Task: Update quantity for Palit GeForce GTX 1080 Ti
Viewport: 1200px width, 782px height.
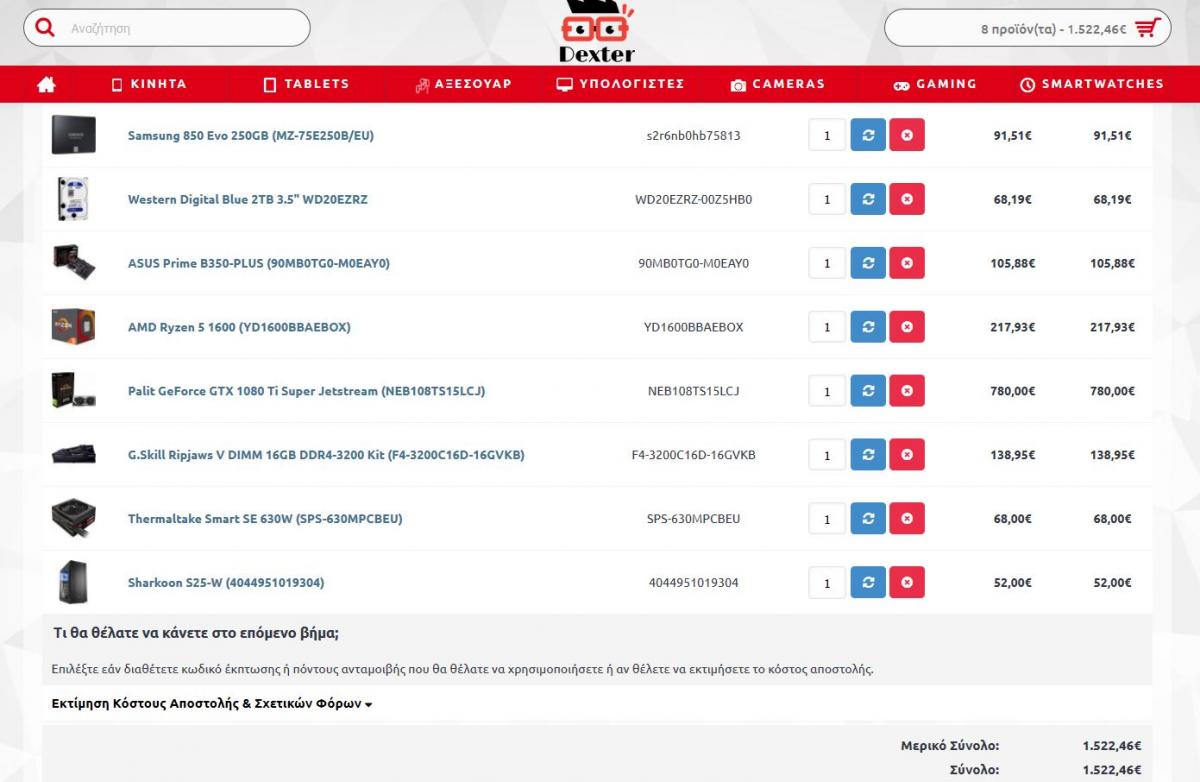Action: coord(868,391)
